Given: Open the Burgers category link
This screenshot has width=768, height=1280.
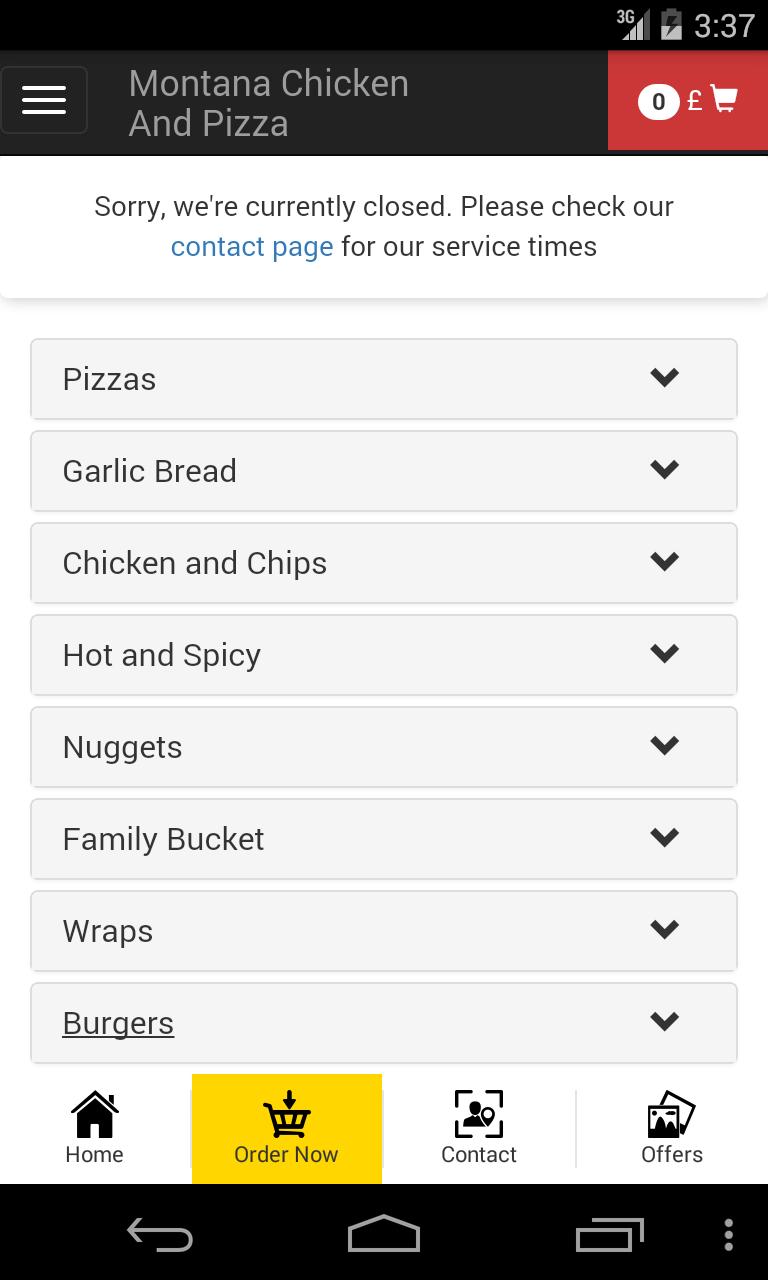Looking at the screenshot, I should pos(118,1023).
